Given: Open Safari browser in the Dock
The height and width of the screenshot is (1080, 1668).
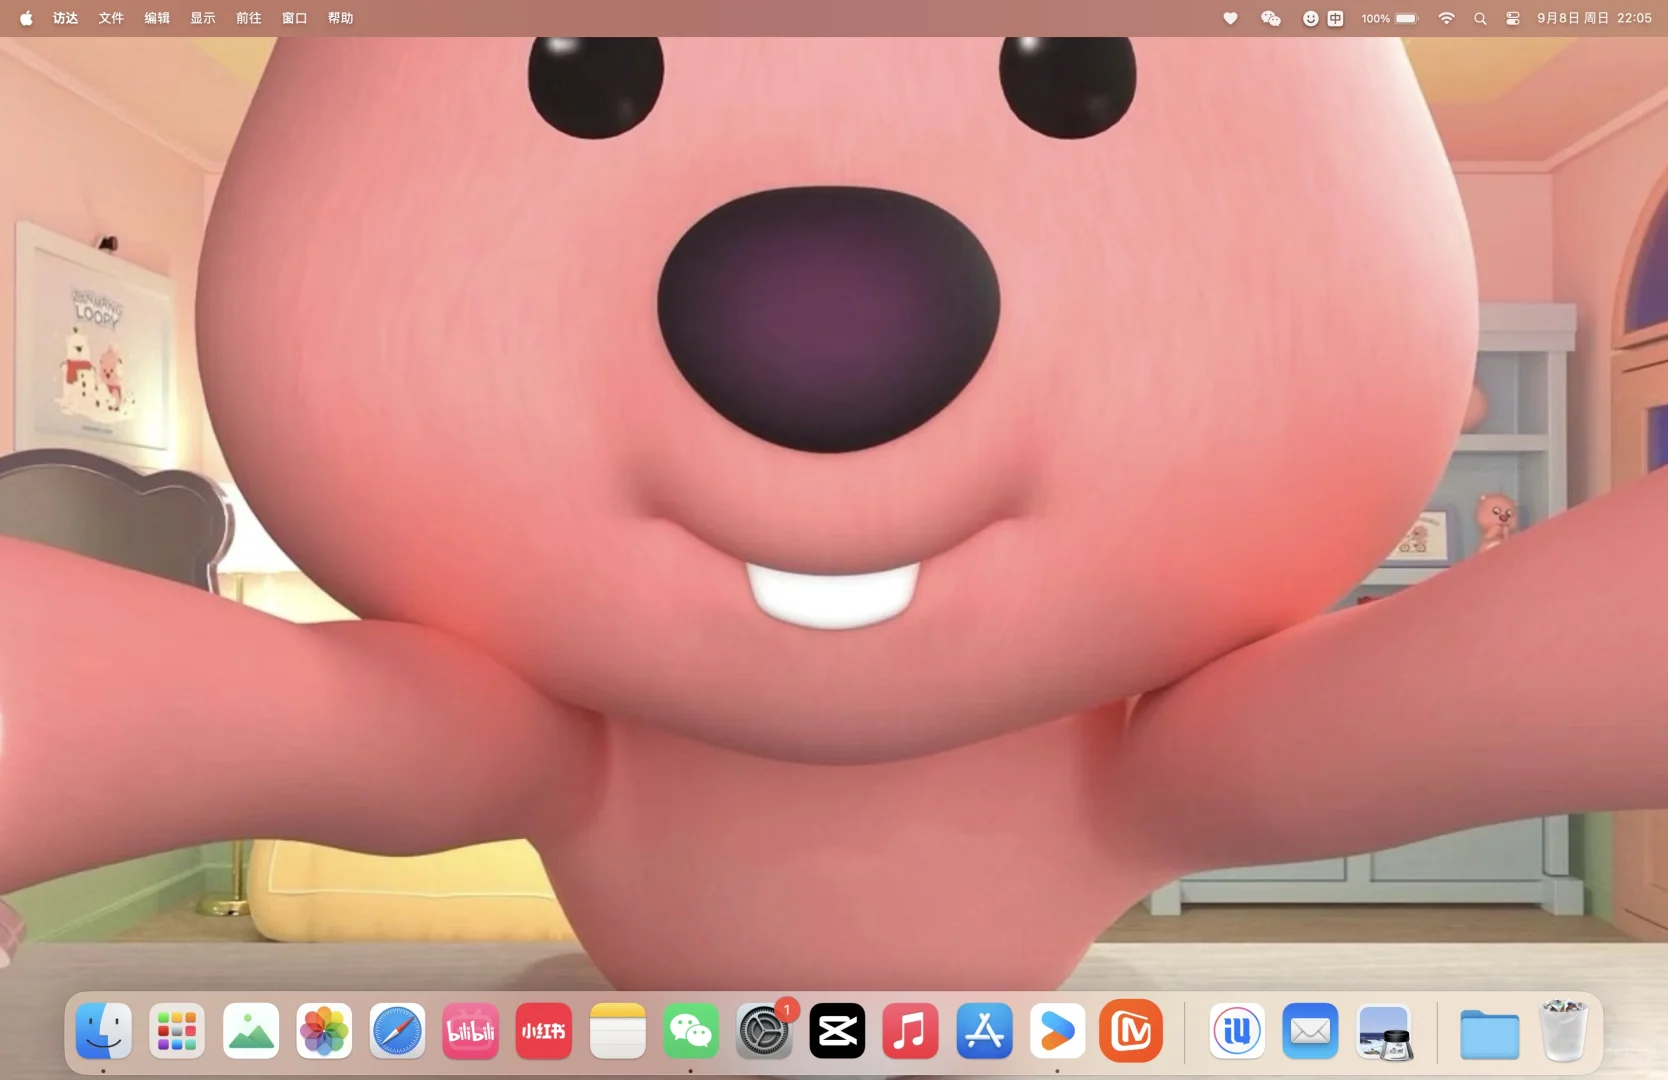Looking at the screenshot, I should point(398,1031).
